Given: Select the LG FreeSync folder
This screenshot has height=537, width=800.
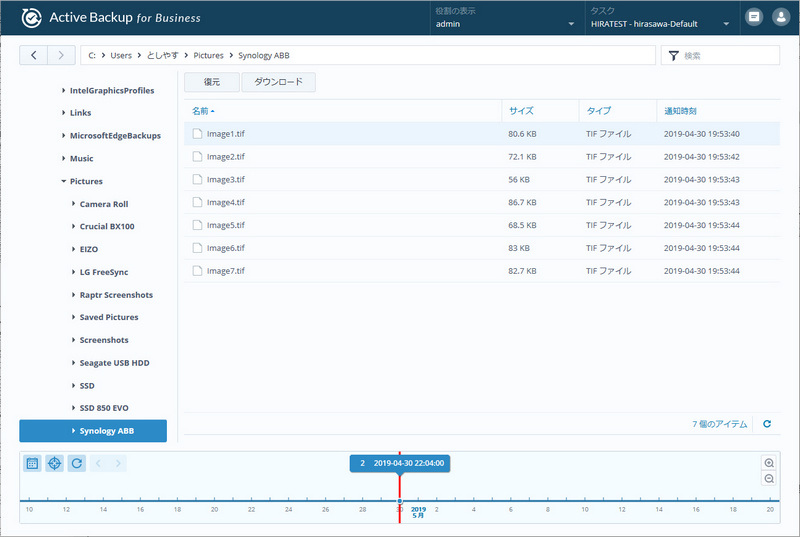Looking at the screenshot, I should pos(104,272).
